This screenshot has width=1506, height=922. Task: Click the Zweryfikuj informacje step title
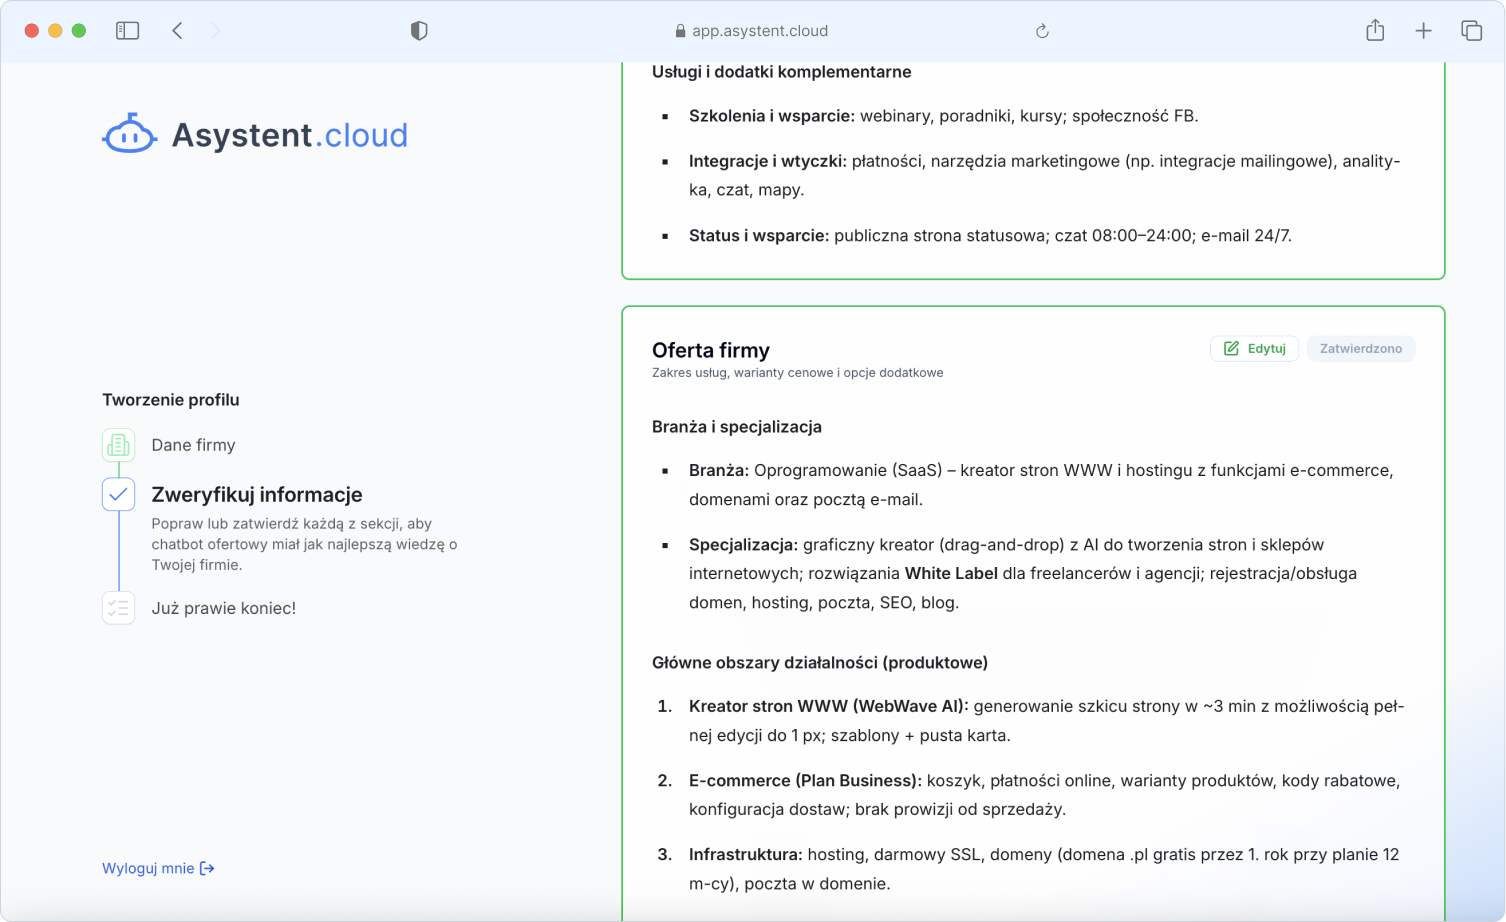point(257,495)
